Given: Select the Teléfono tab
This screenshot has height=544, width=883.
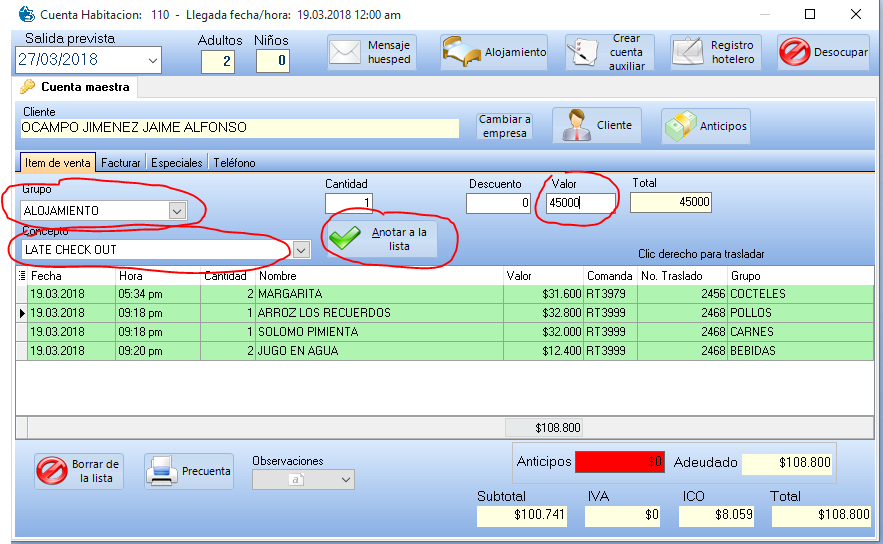Looking at the screenshot, I should pos(234,163).
